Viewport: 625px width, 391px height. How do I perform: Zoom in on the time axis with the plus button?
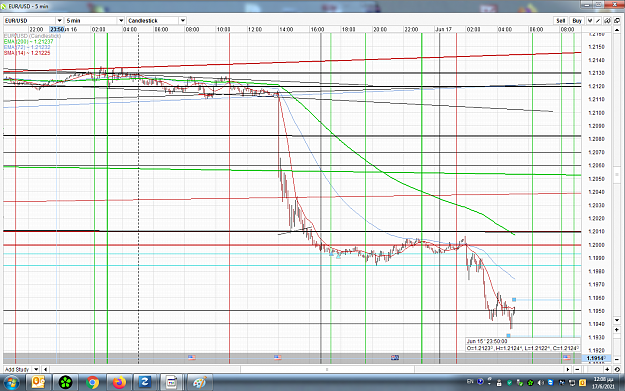click(x=607, y=369)
